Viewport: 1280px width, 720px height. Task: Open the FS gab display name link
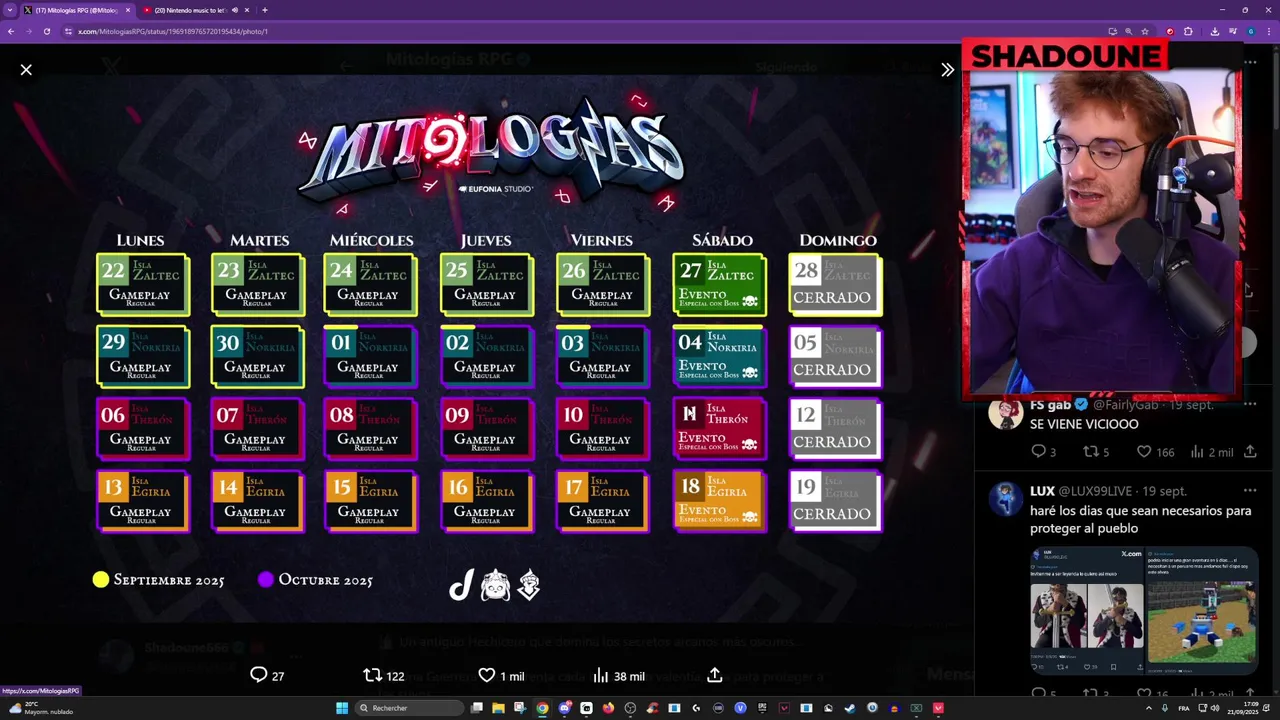point(1050,404)
